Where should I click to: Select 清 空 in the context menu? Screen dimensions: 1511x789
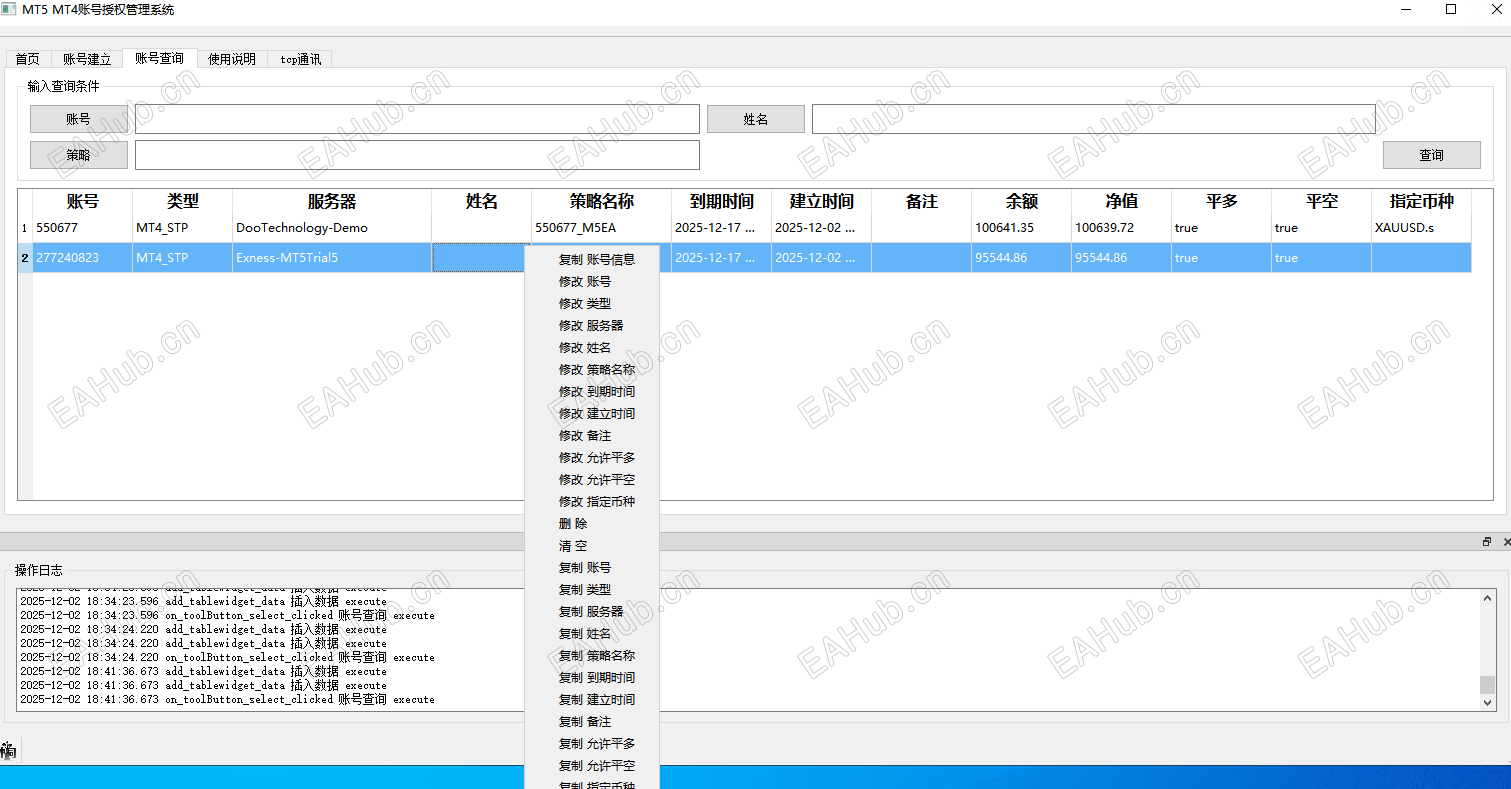tap(592, 545)
